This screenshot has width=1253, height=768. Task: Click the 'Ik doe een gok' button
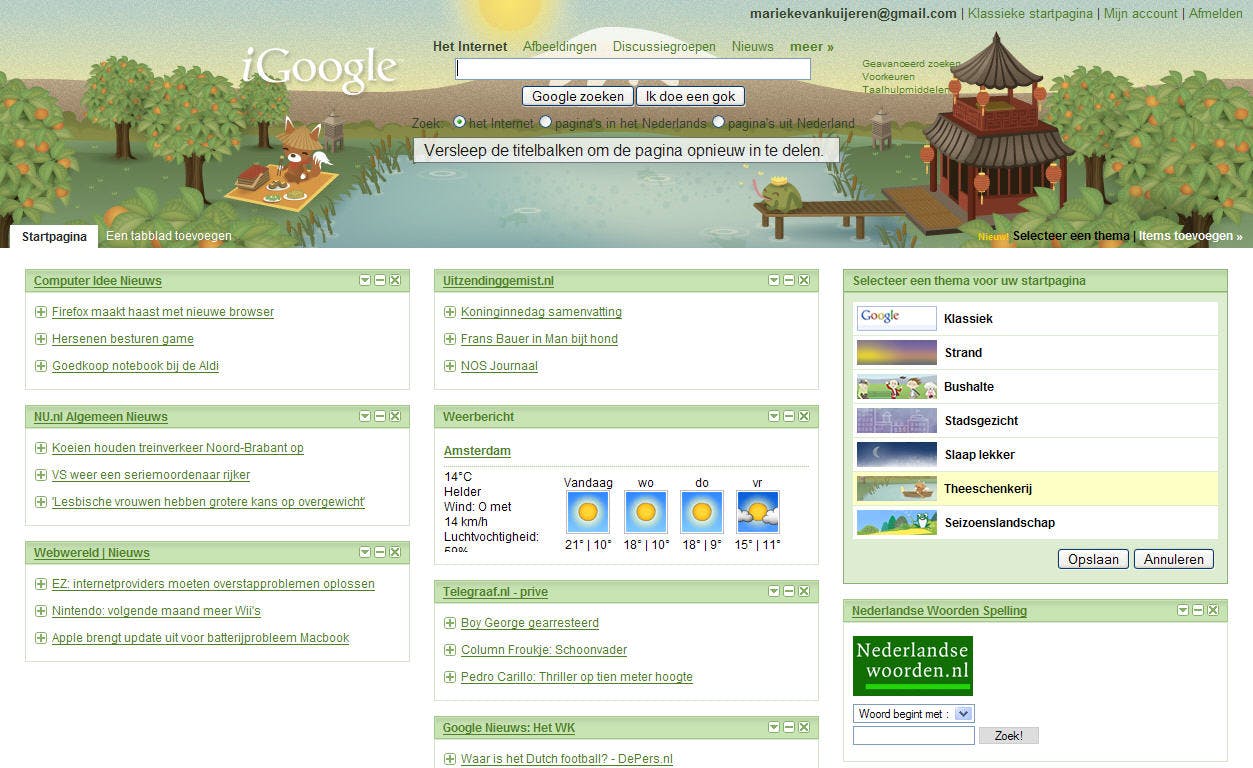[690, 96]
